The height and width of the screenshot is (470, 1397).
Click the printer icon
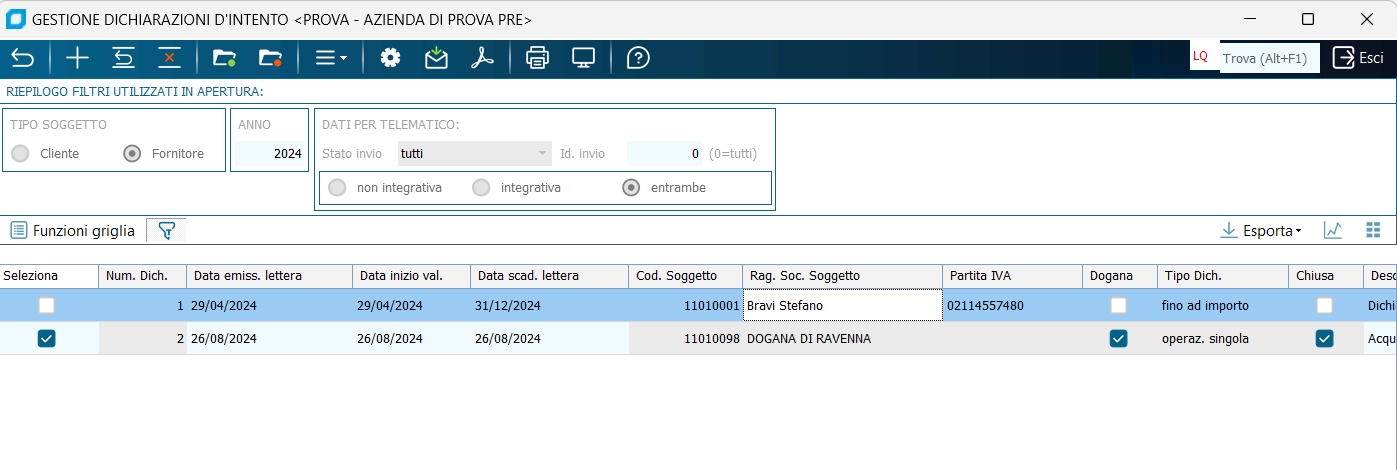537,58
